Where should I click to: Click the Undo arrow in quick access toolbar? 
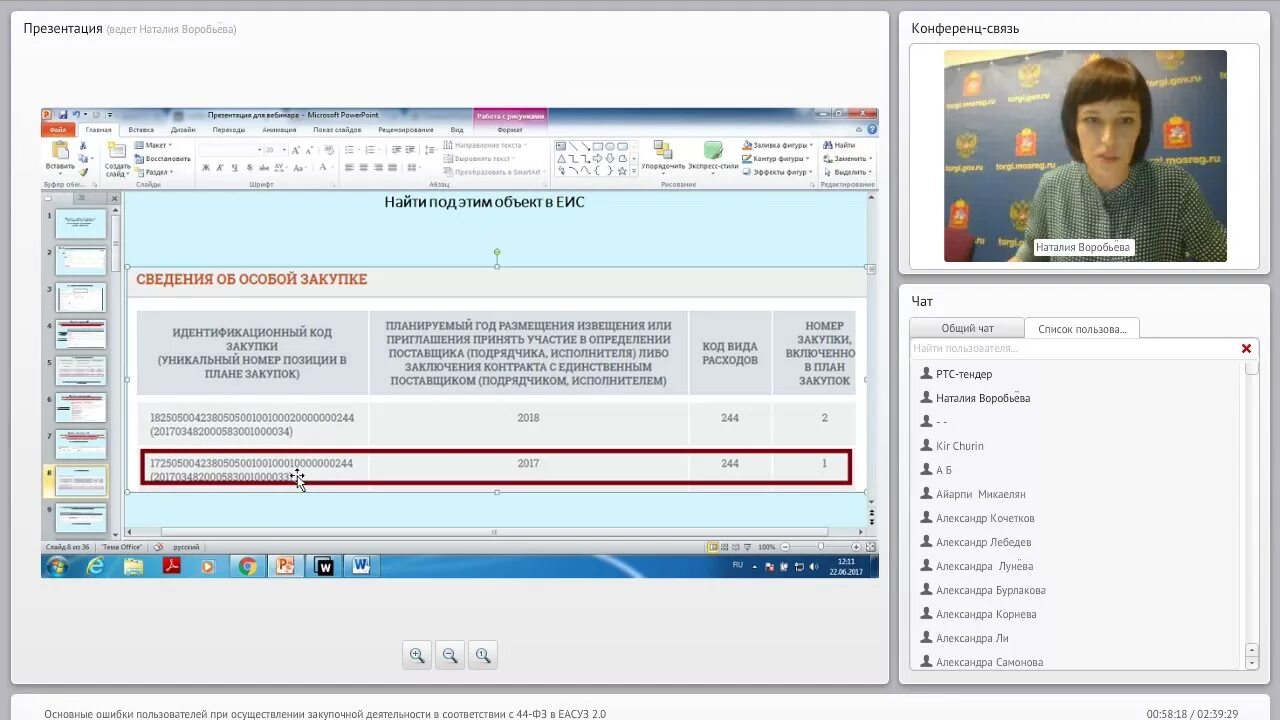[x=75, y=115]
